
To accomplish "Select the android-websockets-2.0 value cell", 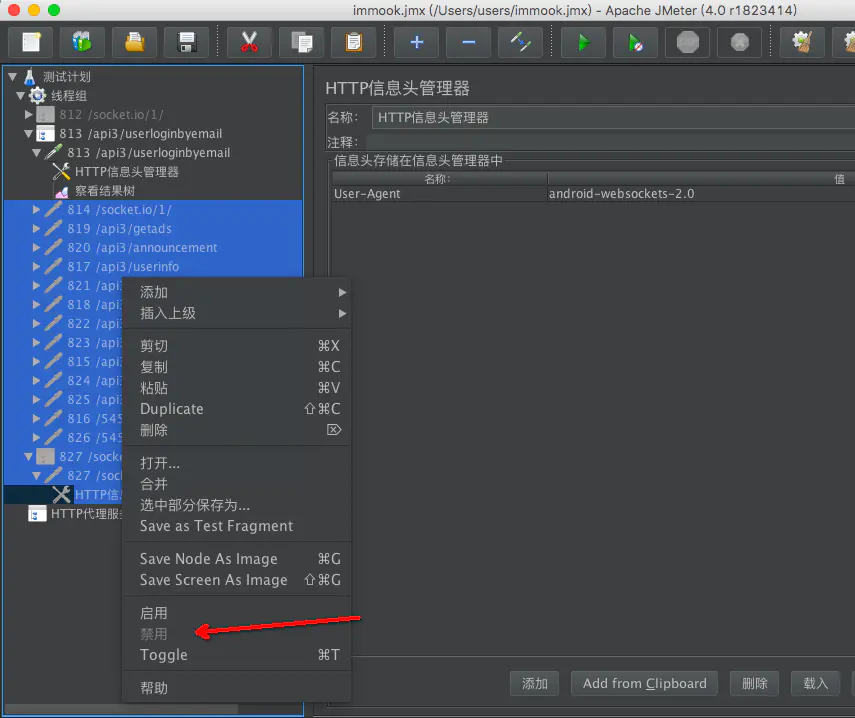I will tap(701, 194).
